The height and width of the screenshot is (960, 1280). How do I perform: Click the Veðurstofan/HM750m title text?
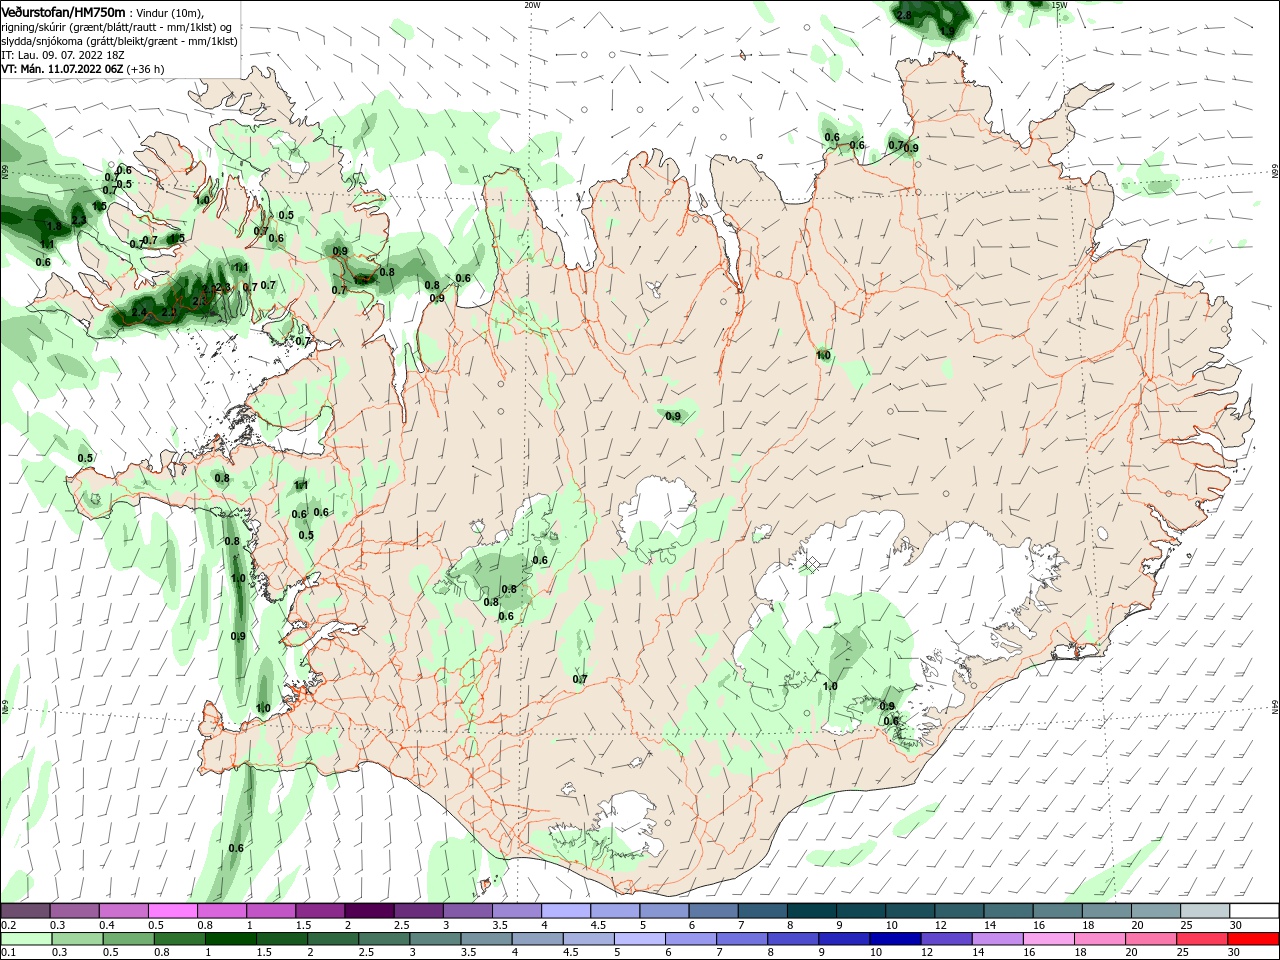coord(63,11)
